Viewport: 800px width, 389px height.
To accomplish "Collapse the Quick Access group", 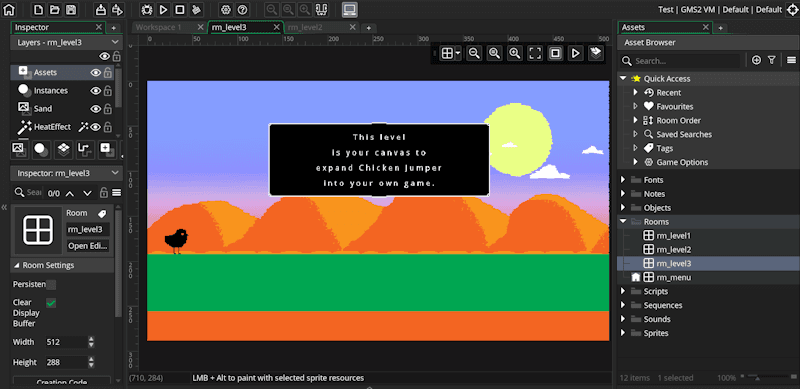I will 622,79.
